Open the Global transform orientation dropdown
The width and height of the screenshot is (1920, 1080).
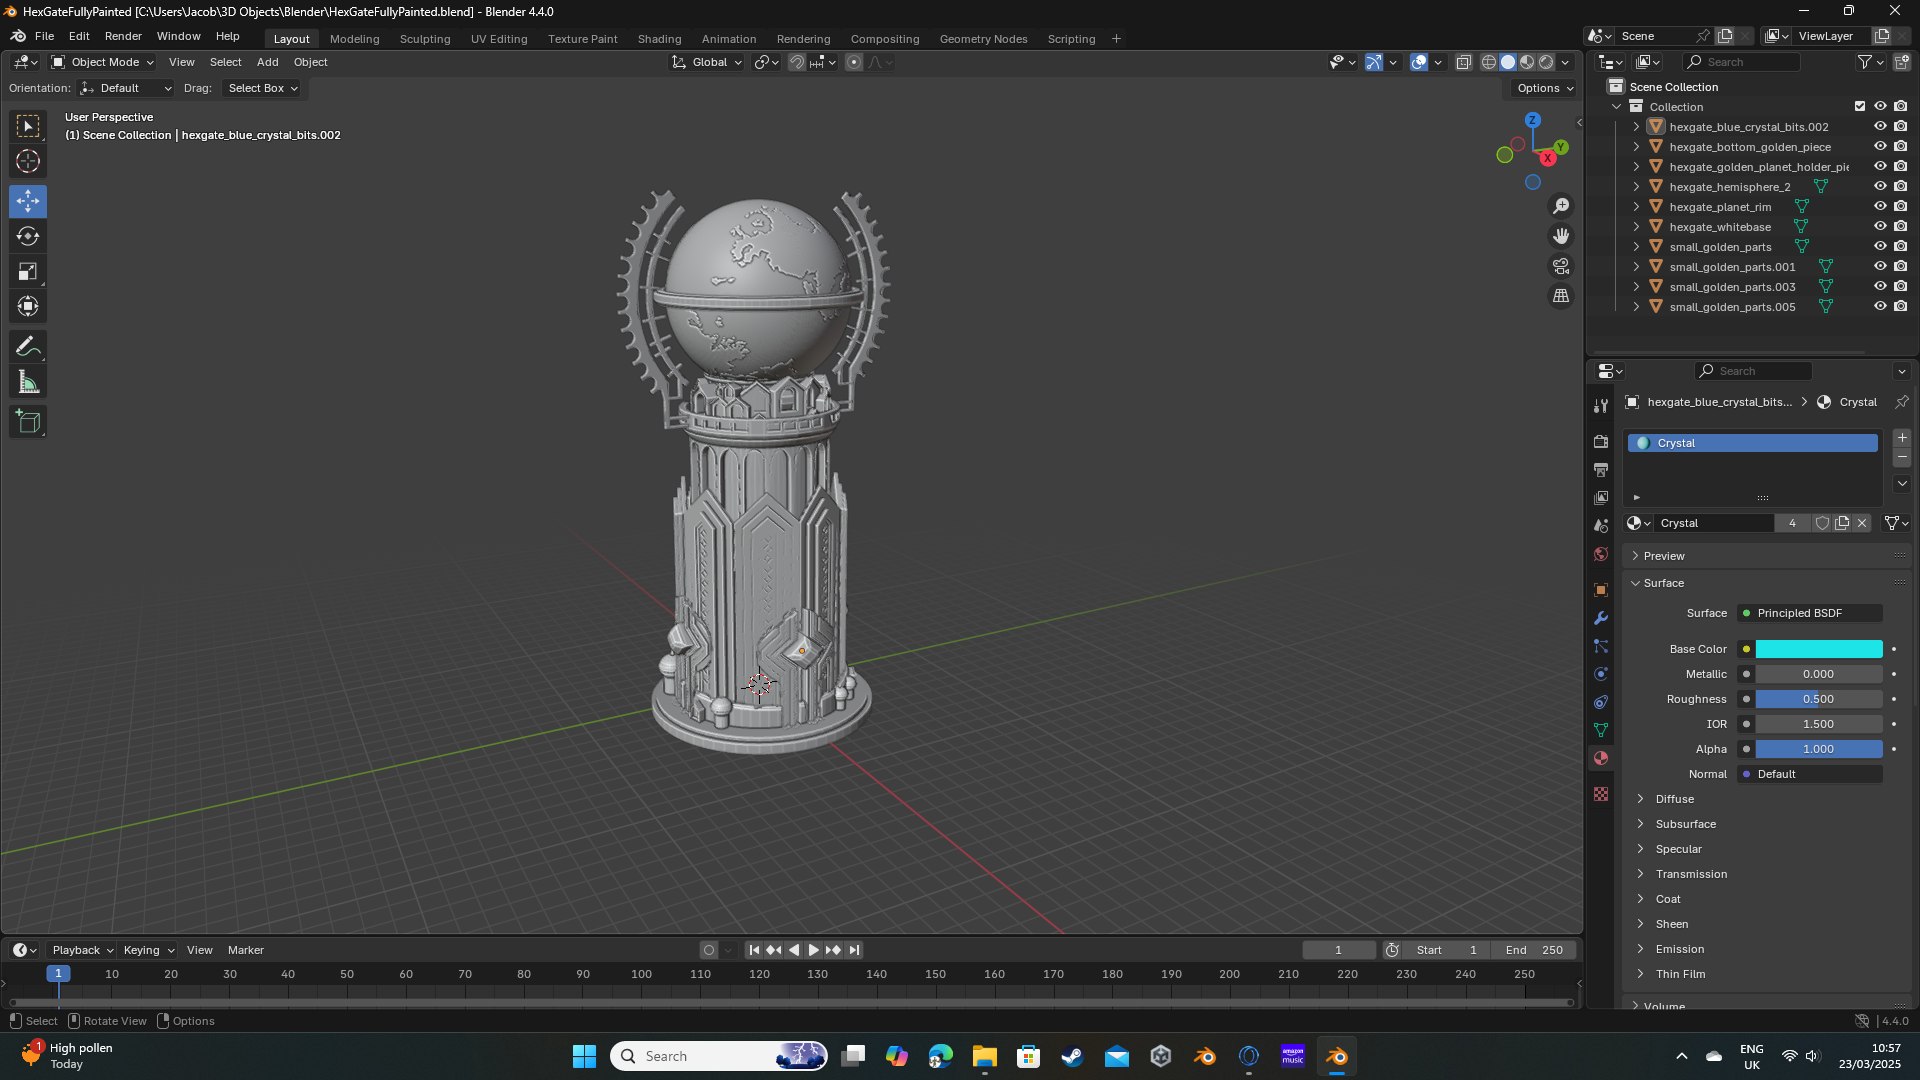tap(707, 62)
